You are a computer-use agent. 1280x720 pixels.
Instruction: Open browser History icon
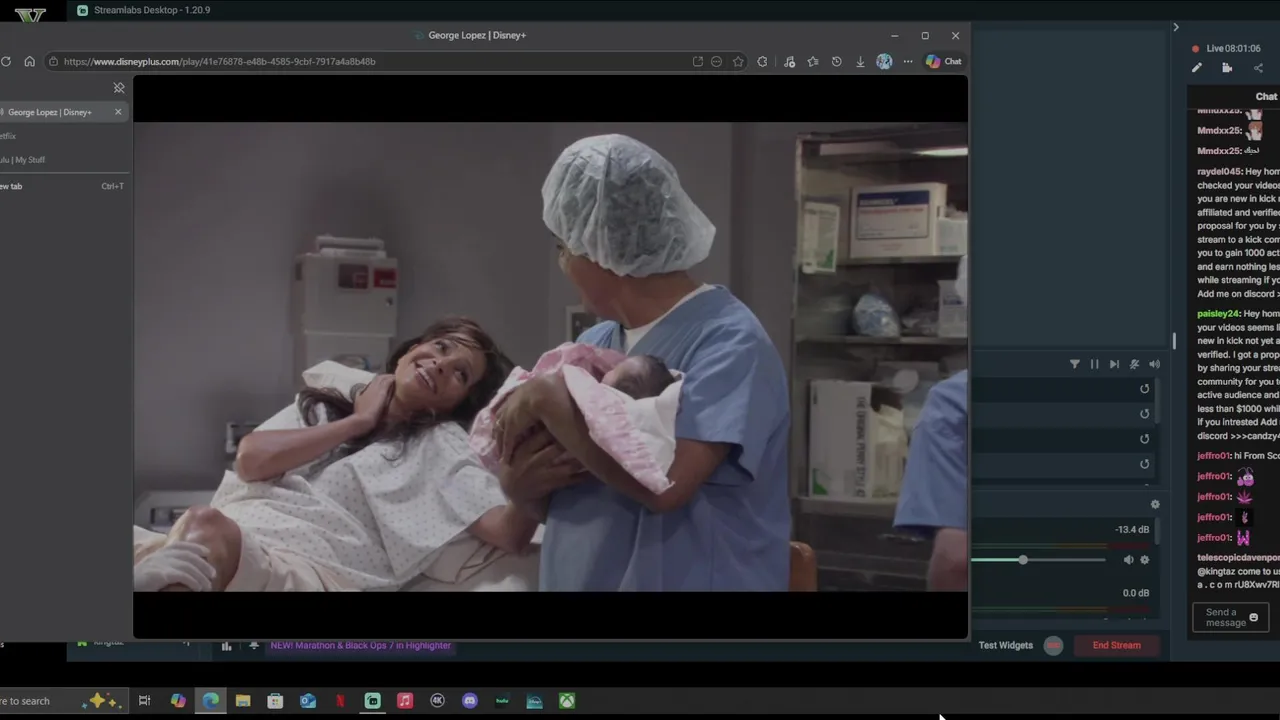pos(836,61)
